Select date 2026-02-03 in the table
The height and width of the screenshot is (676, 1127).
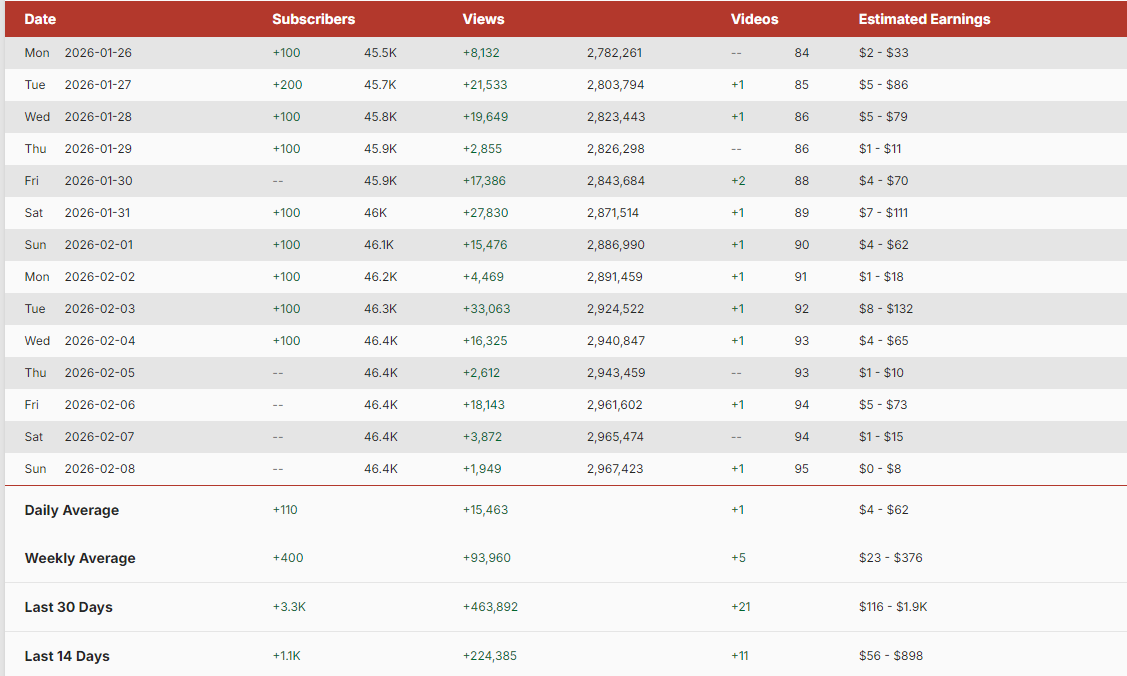[100, 309]
